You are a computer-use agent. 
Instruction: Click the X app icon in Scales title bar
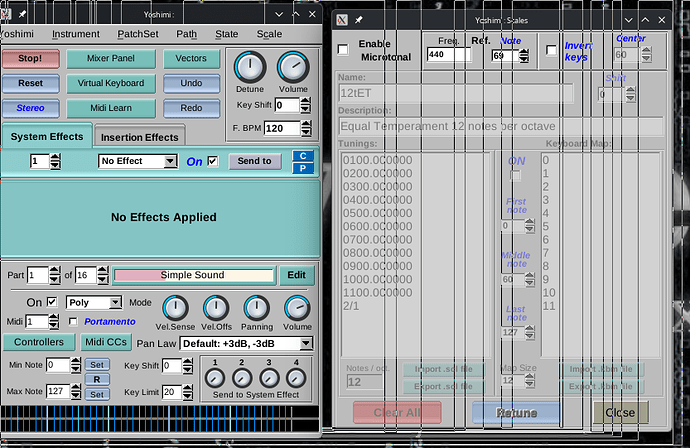pyautogui.click(x=342, y=20)
